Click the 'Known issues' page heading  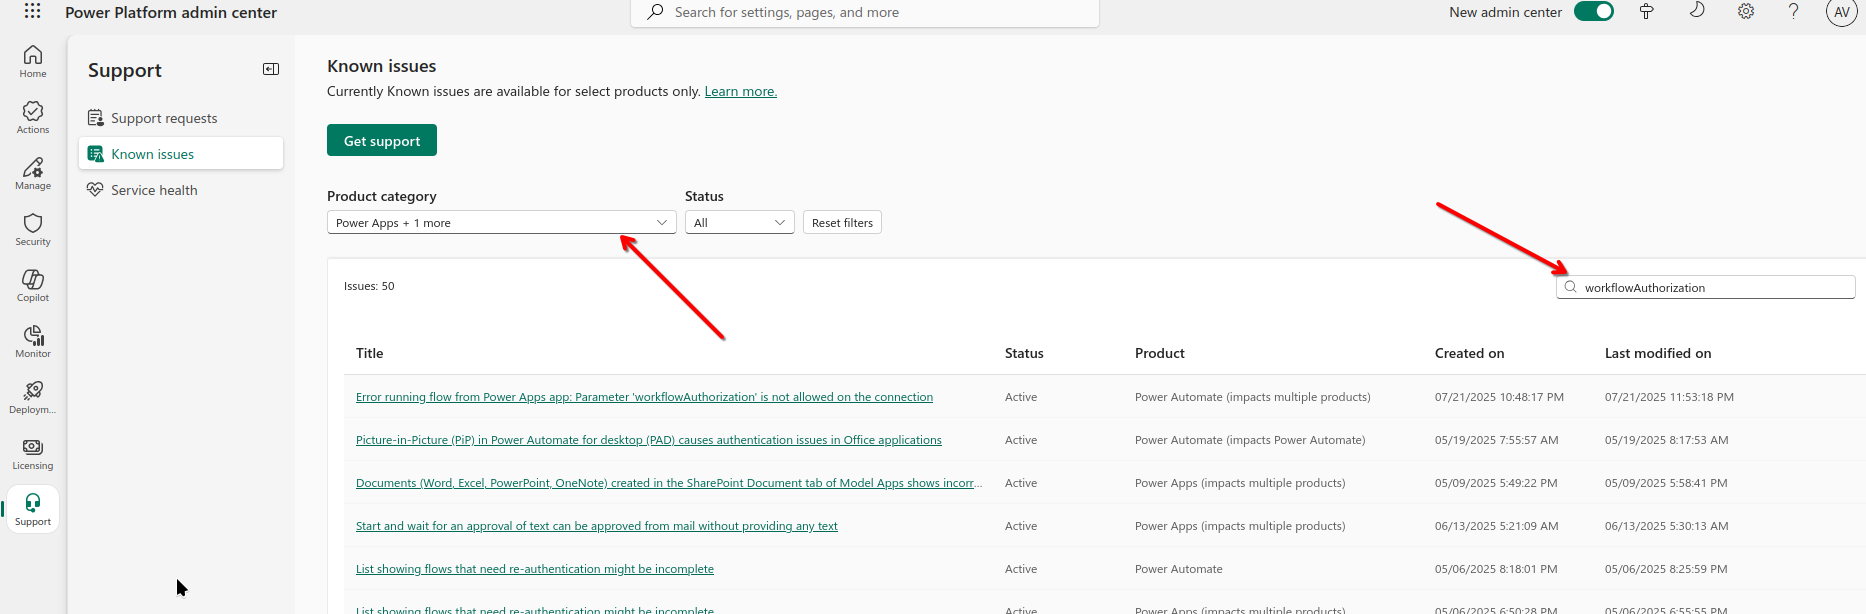[x=382, y=66]
